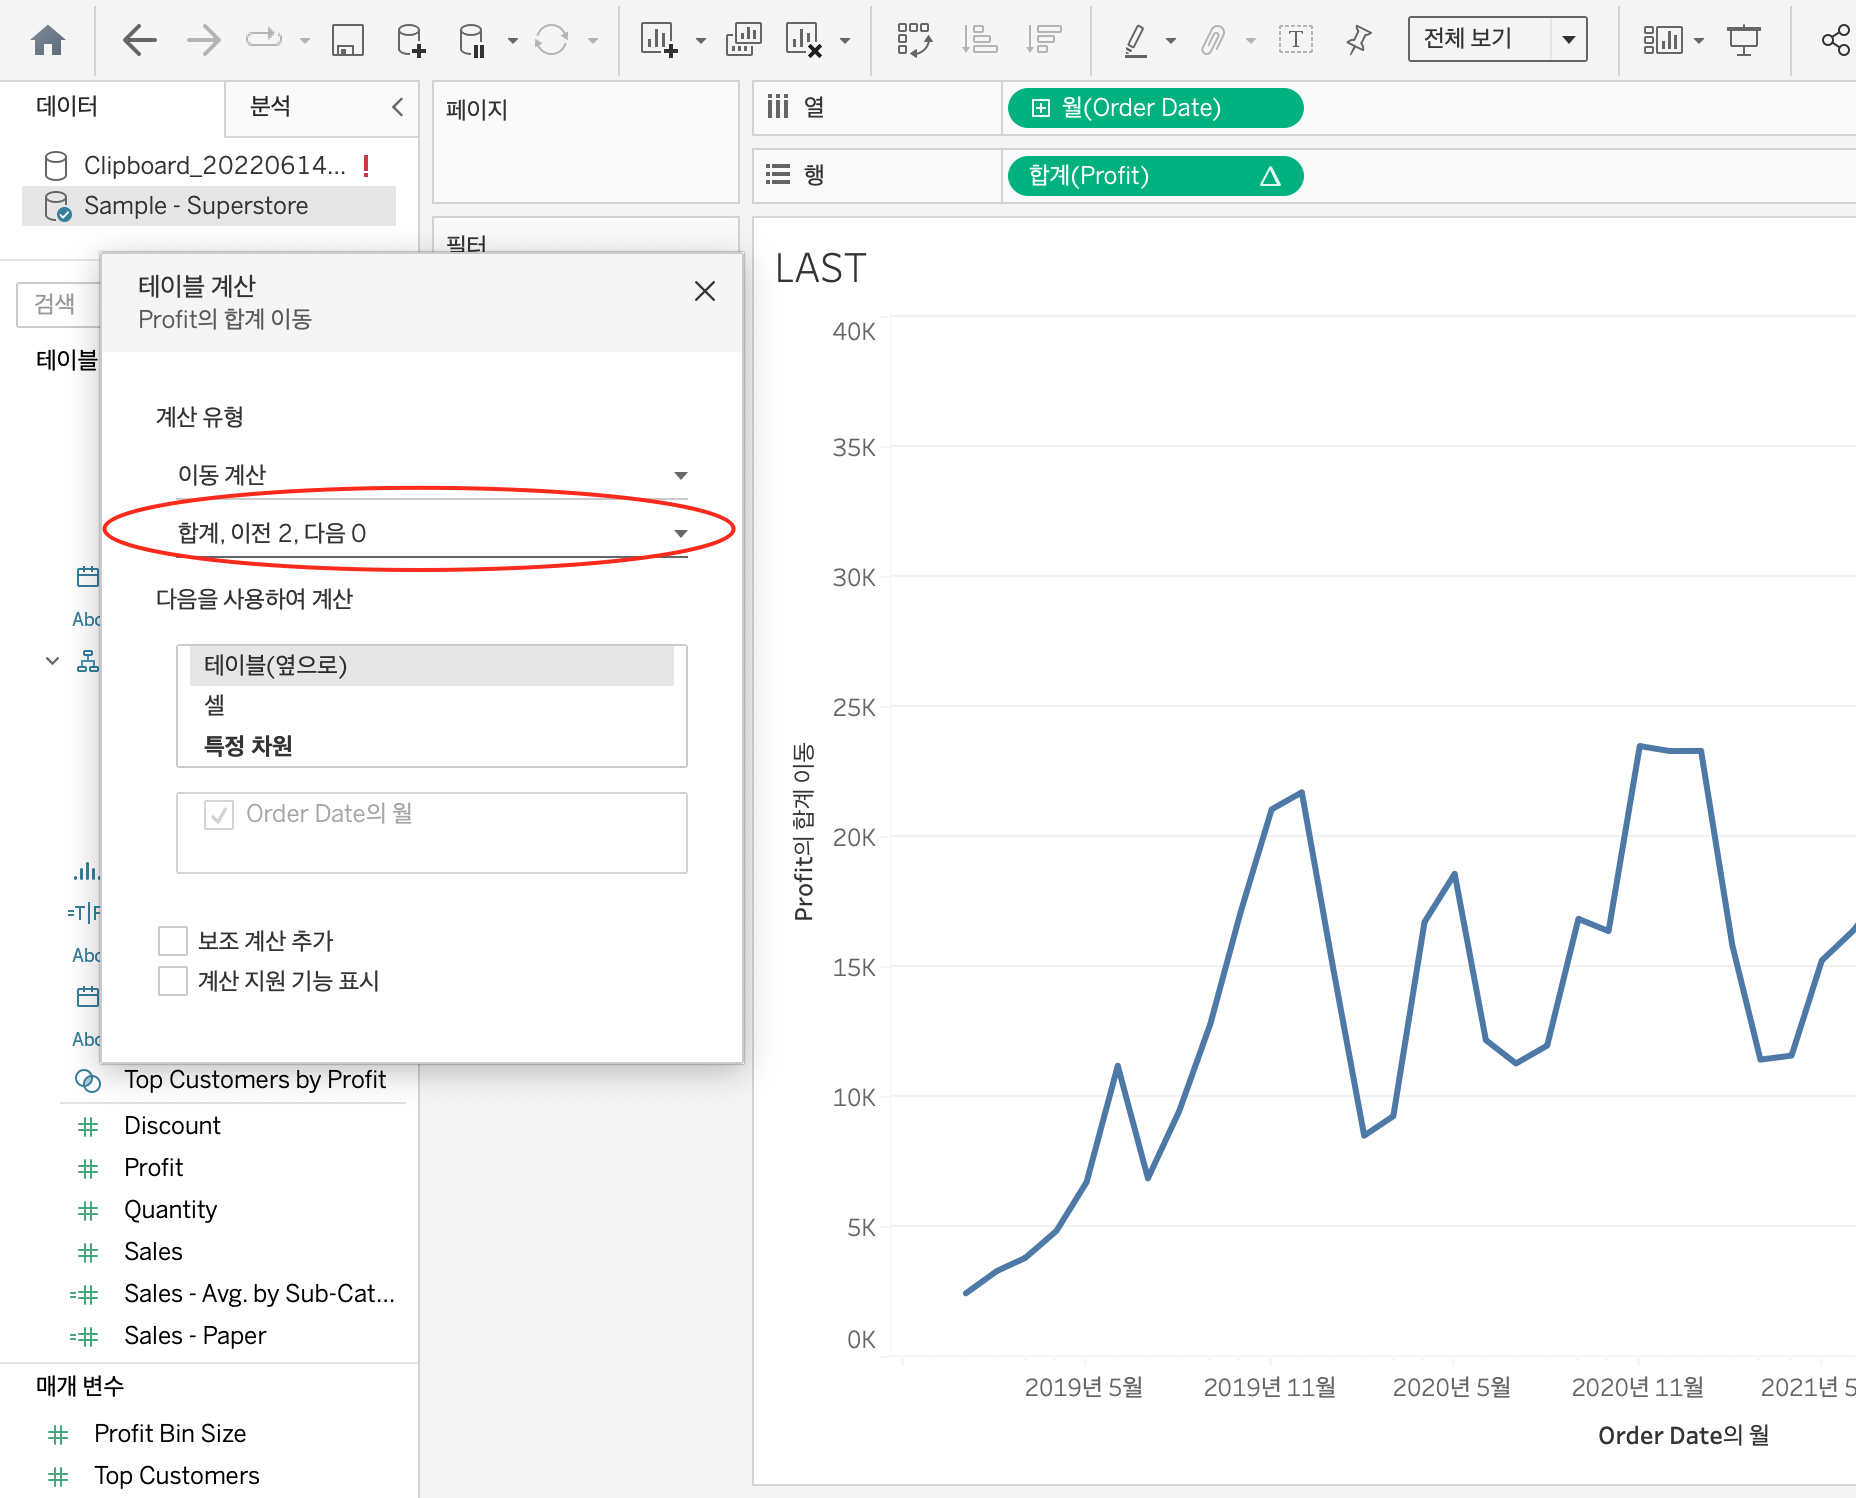Add a new data source
Screen dimensions: 1856x1498
pyautogui.click(x=411, y=40)
